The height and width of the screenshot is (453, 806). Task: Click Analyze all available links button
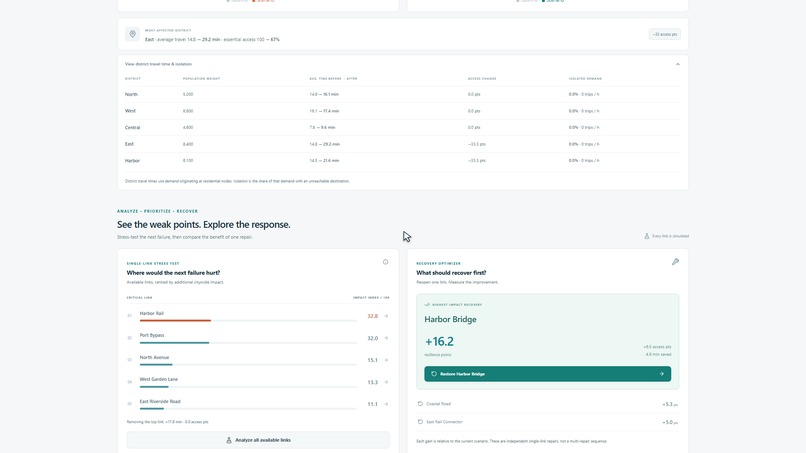pyautogui.click(x=258, y=440)
